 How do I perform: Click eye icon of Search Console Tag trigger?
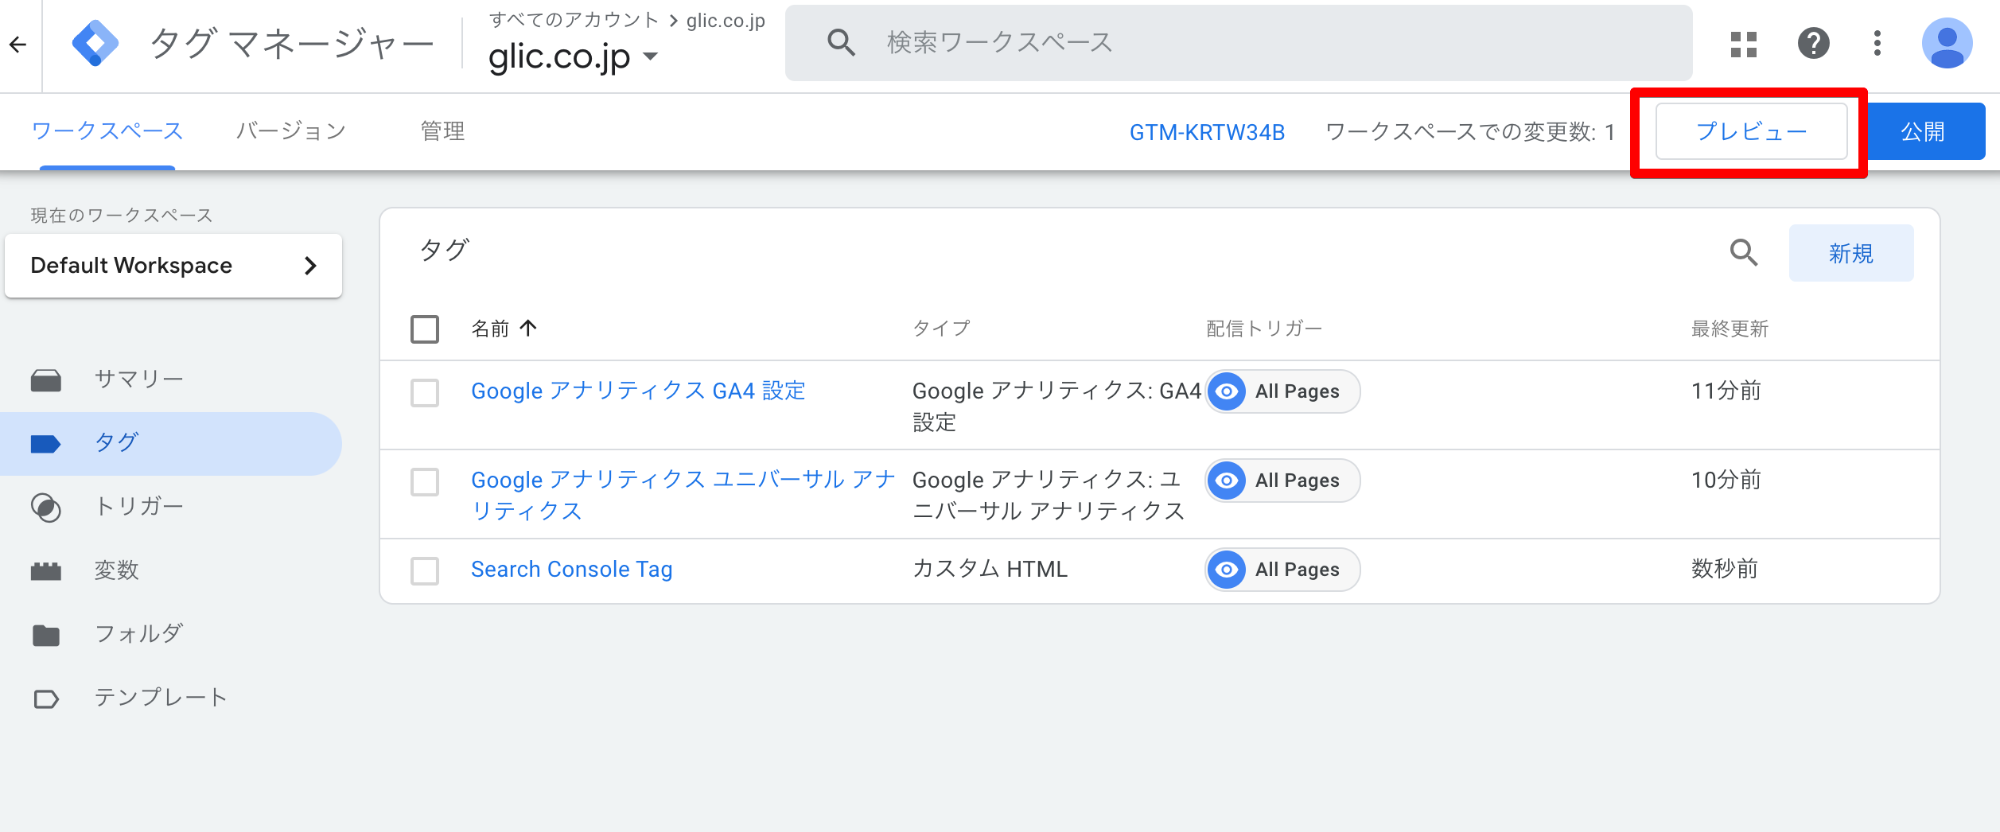(x=1226, y=569)
